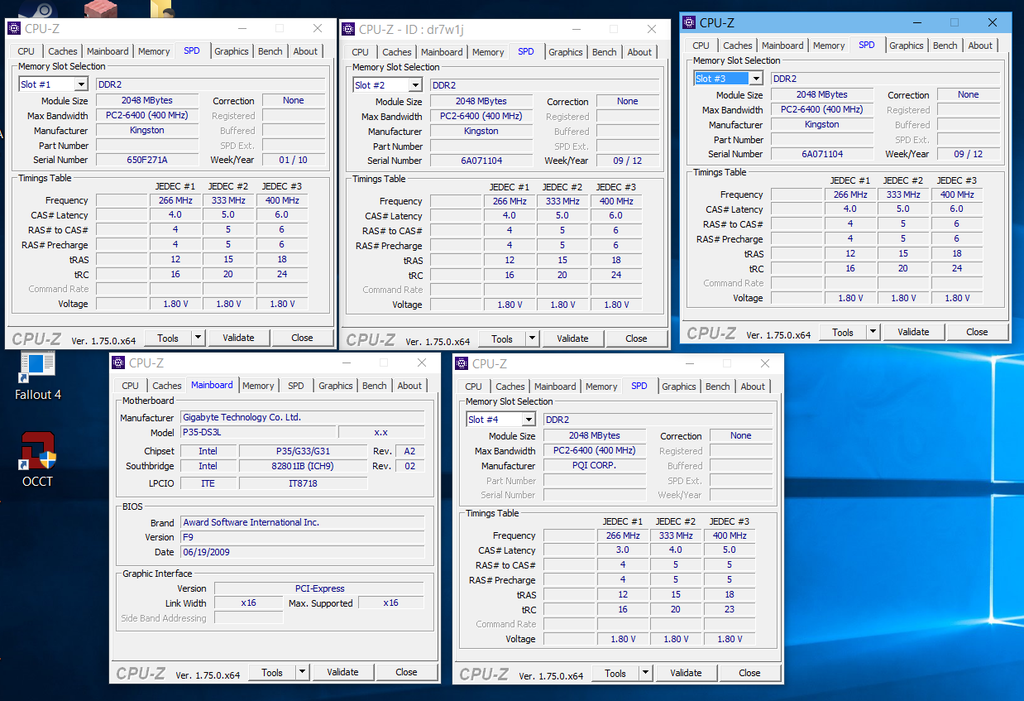Open Memory tab in Slot #4 window
This screenshot has width=1024, height=701.
601,386
